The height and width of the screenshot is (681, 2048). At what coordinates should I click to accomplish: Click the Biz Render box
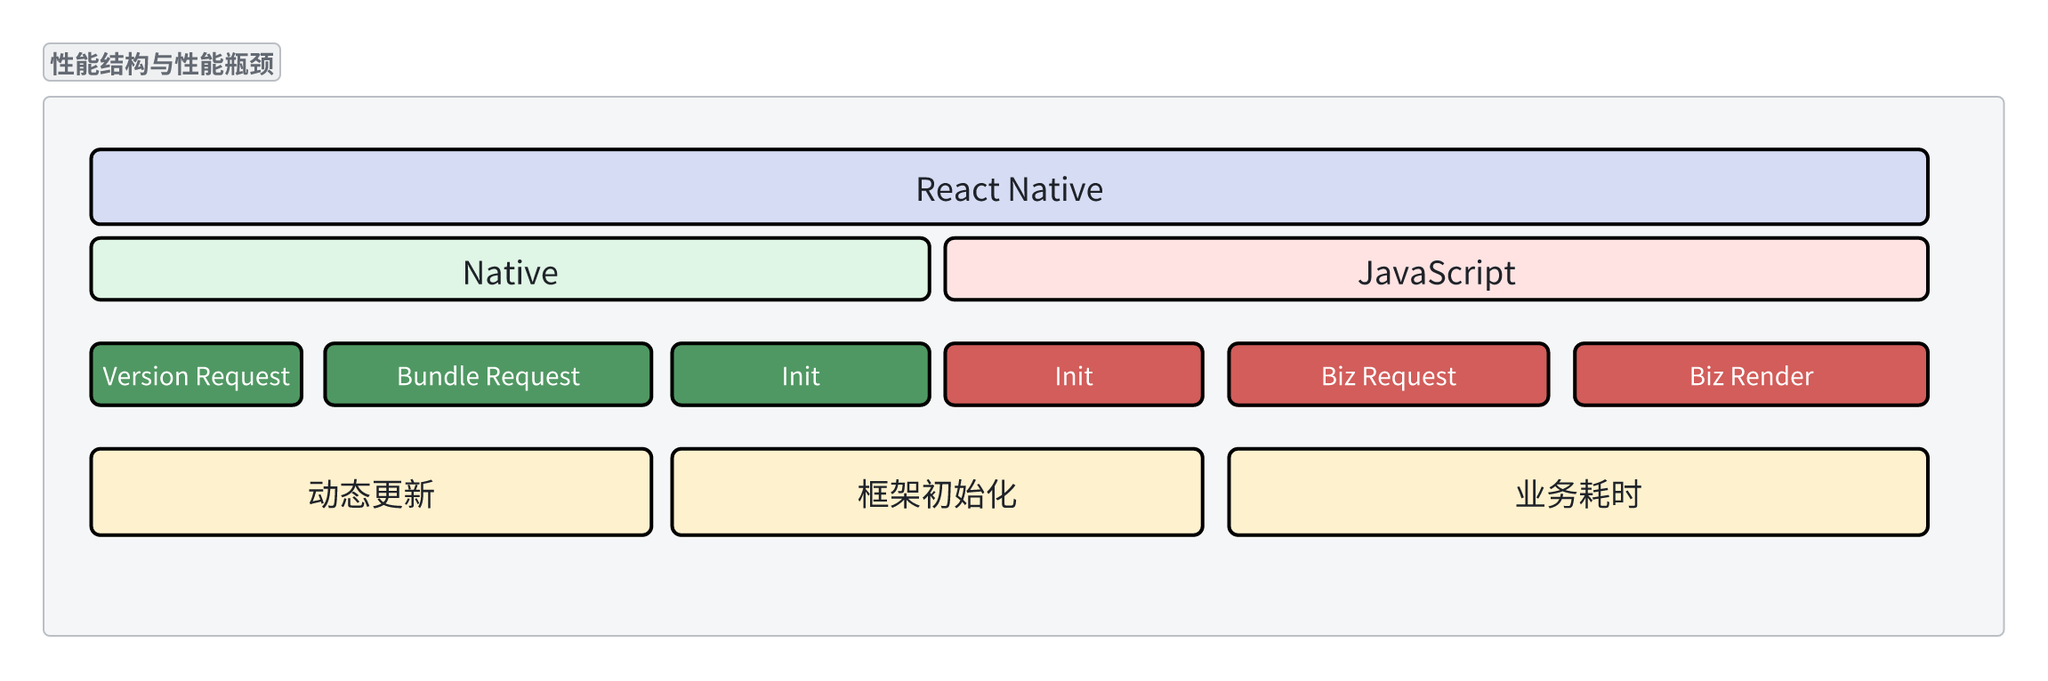point(1751,375)
